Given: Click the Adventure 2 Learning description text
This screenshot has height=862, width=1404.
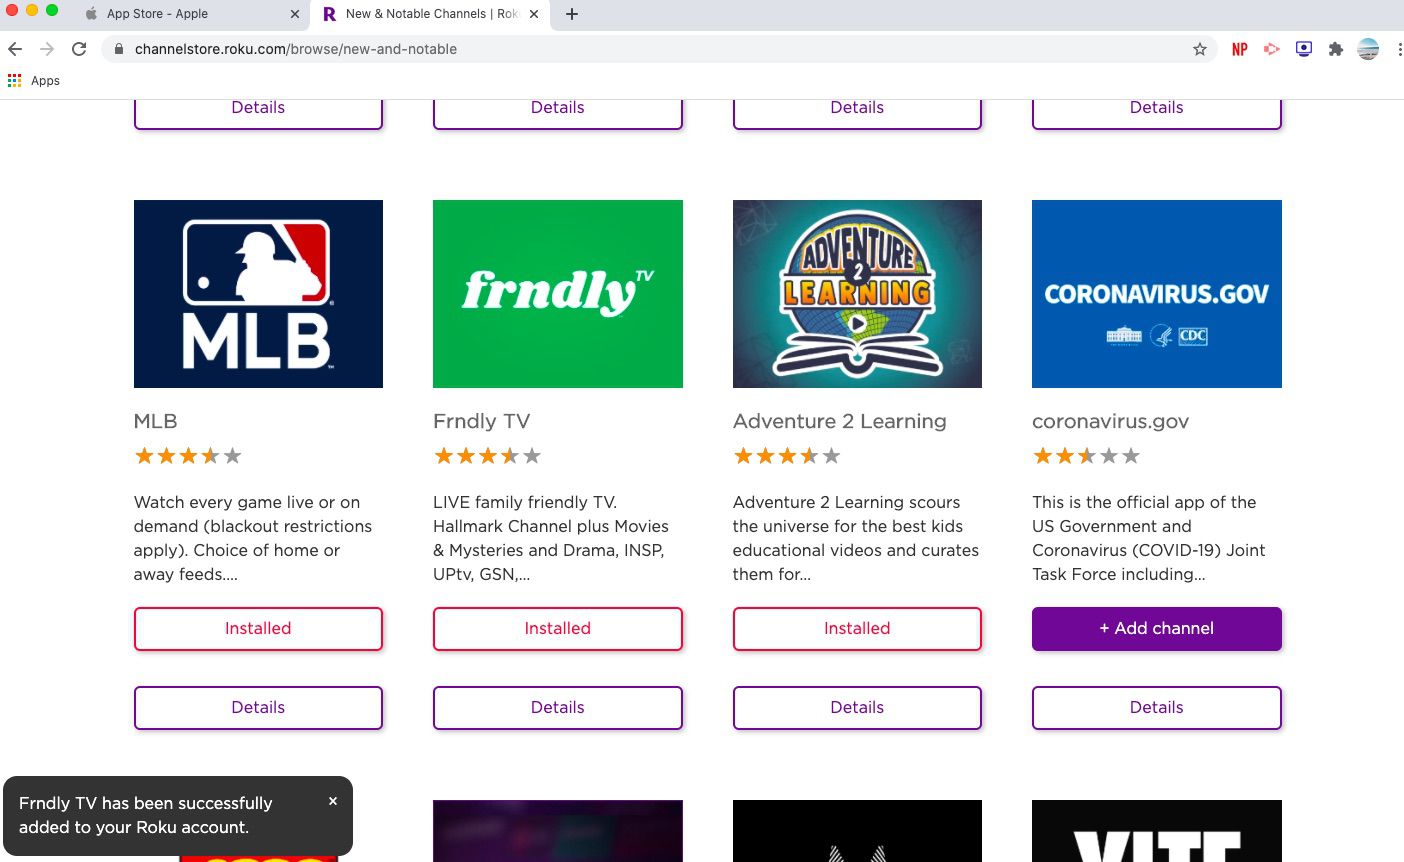Looking at the screenshot, I should (856, 538).
